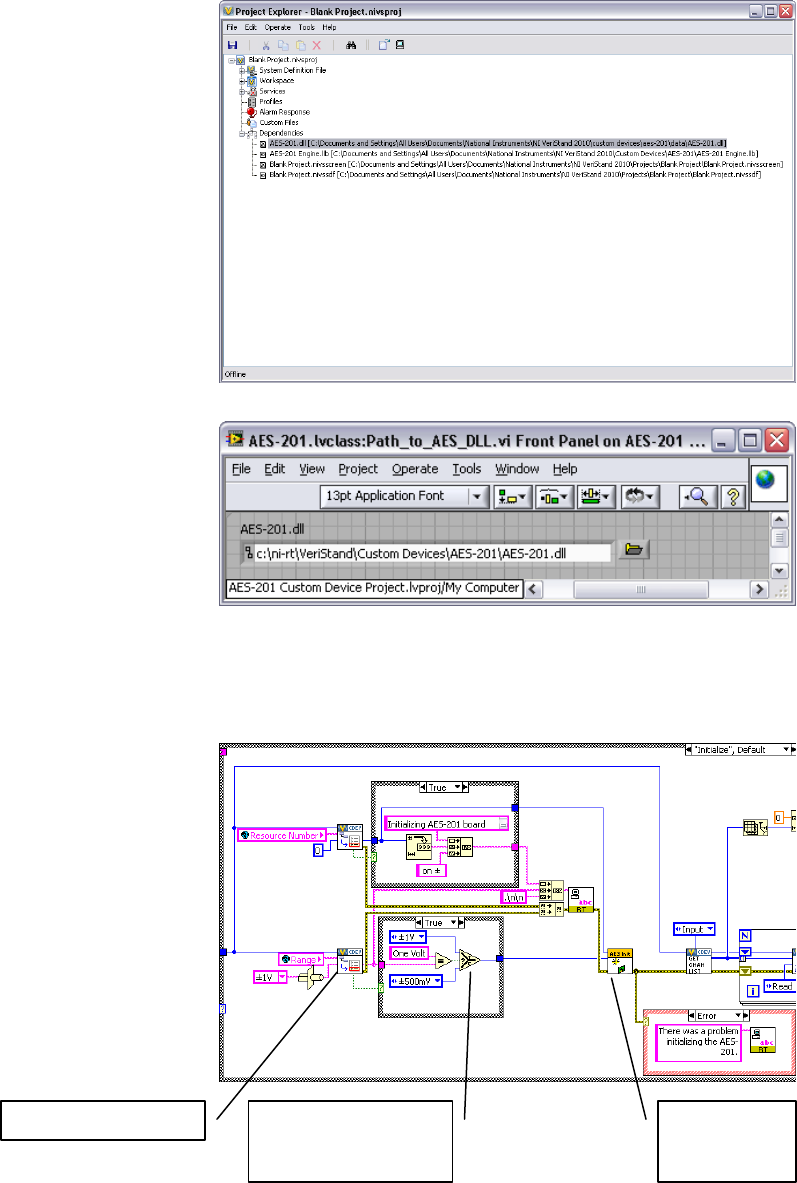
Task: Open the Reorder dropdown
Action: [640, 496]
